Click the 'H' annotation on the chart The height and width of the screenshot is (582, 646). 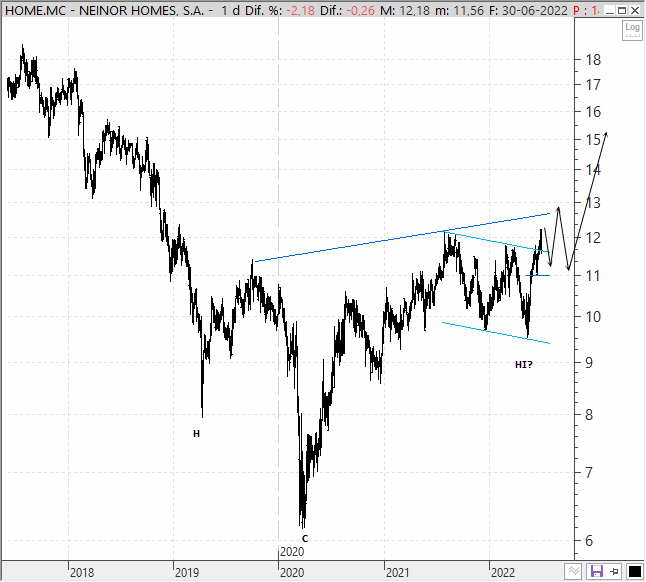(x=197, y=434)
